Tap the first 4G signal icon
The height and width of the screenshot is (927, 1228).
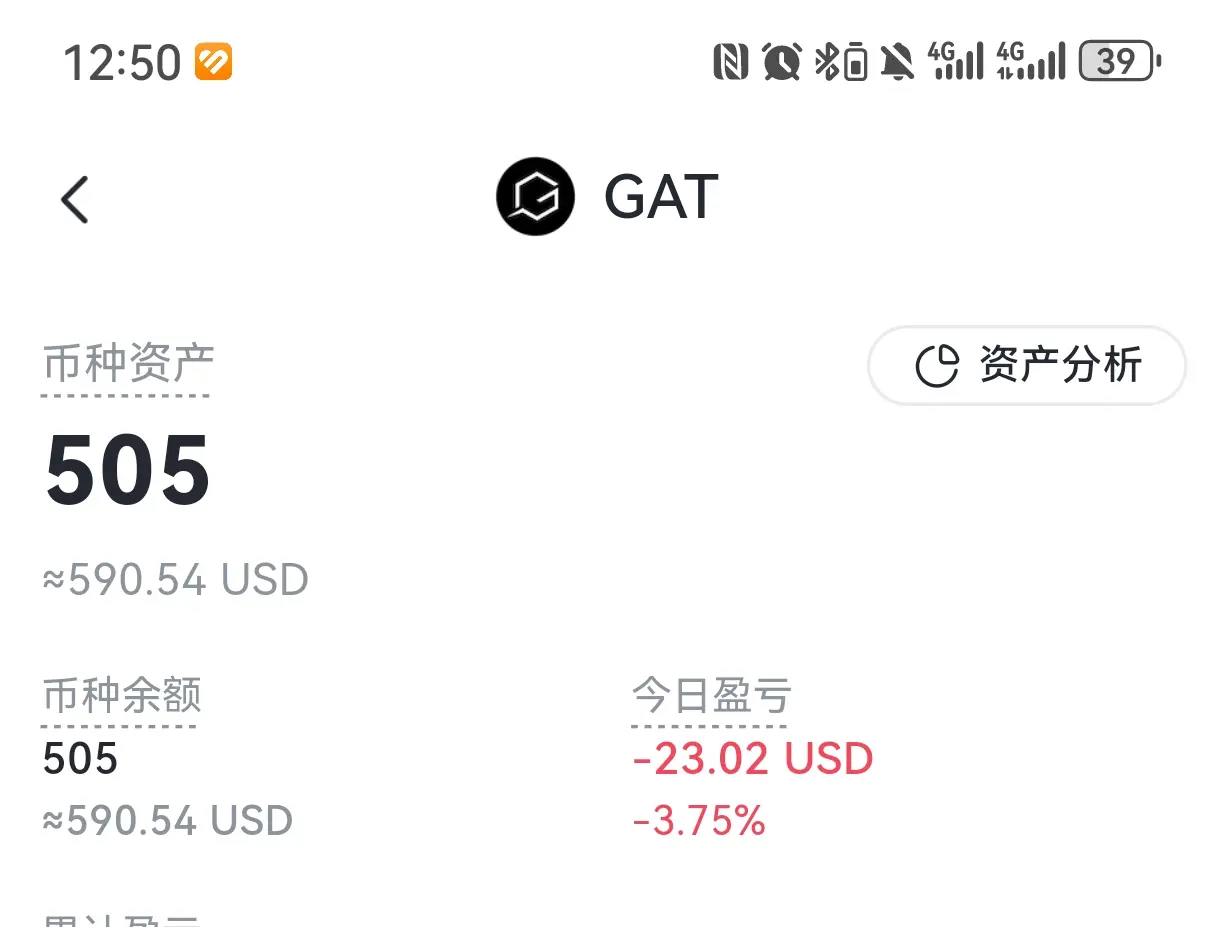coord(956,61)
